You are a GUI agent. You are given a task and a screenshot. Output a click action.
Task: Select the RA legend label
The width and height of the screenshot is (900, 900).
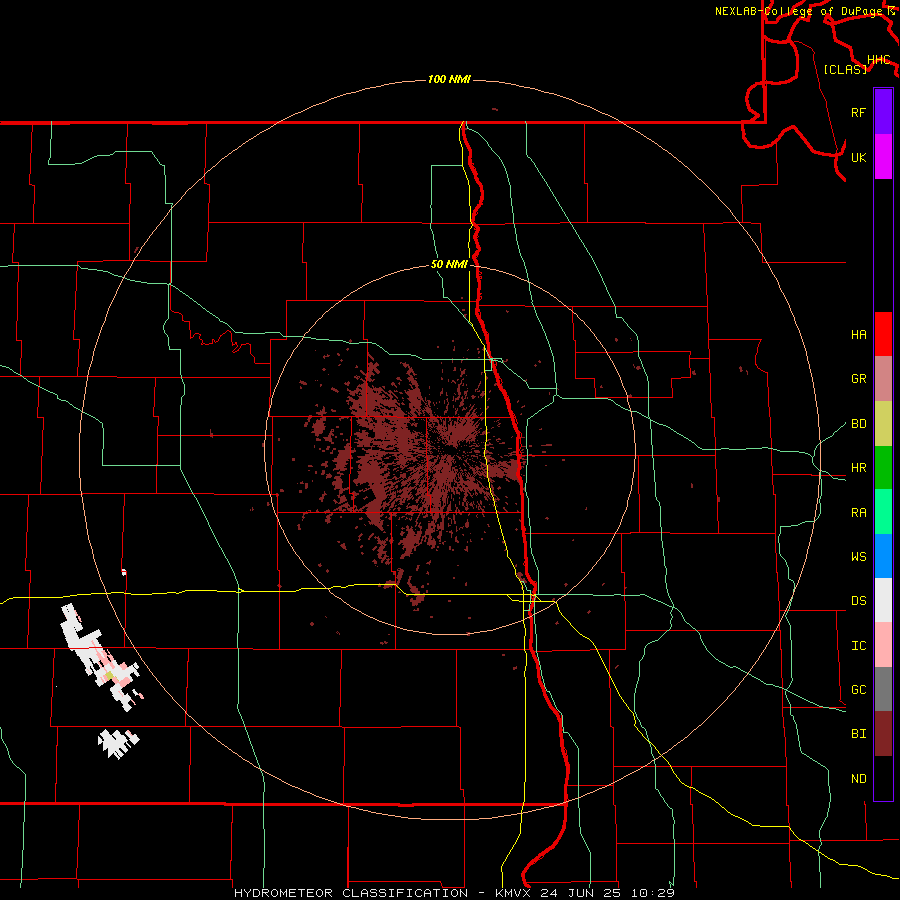click(x=858, y=513)
